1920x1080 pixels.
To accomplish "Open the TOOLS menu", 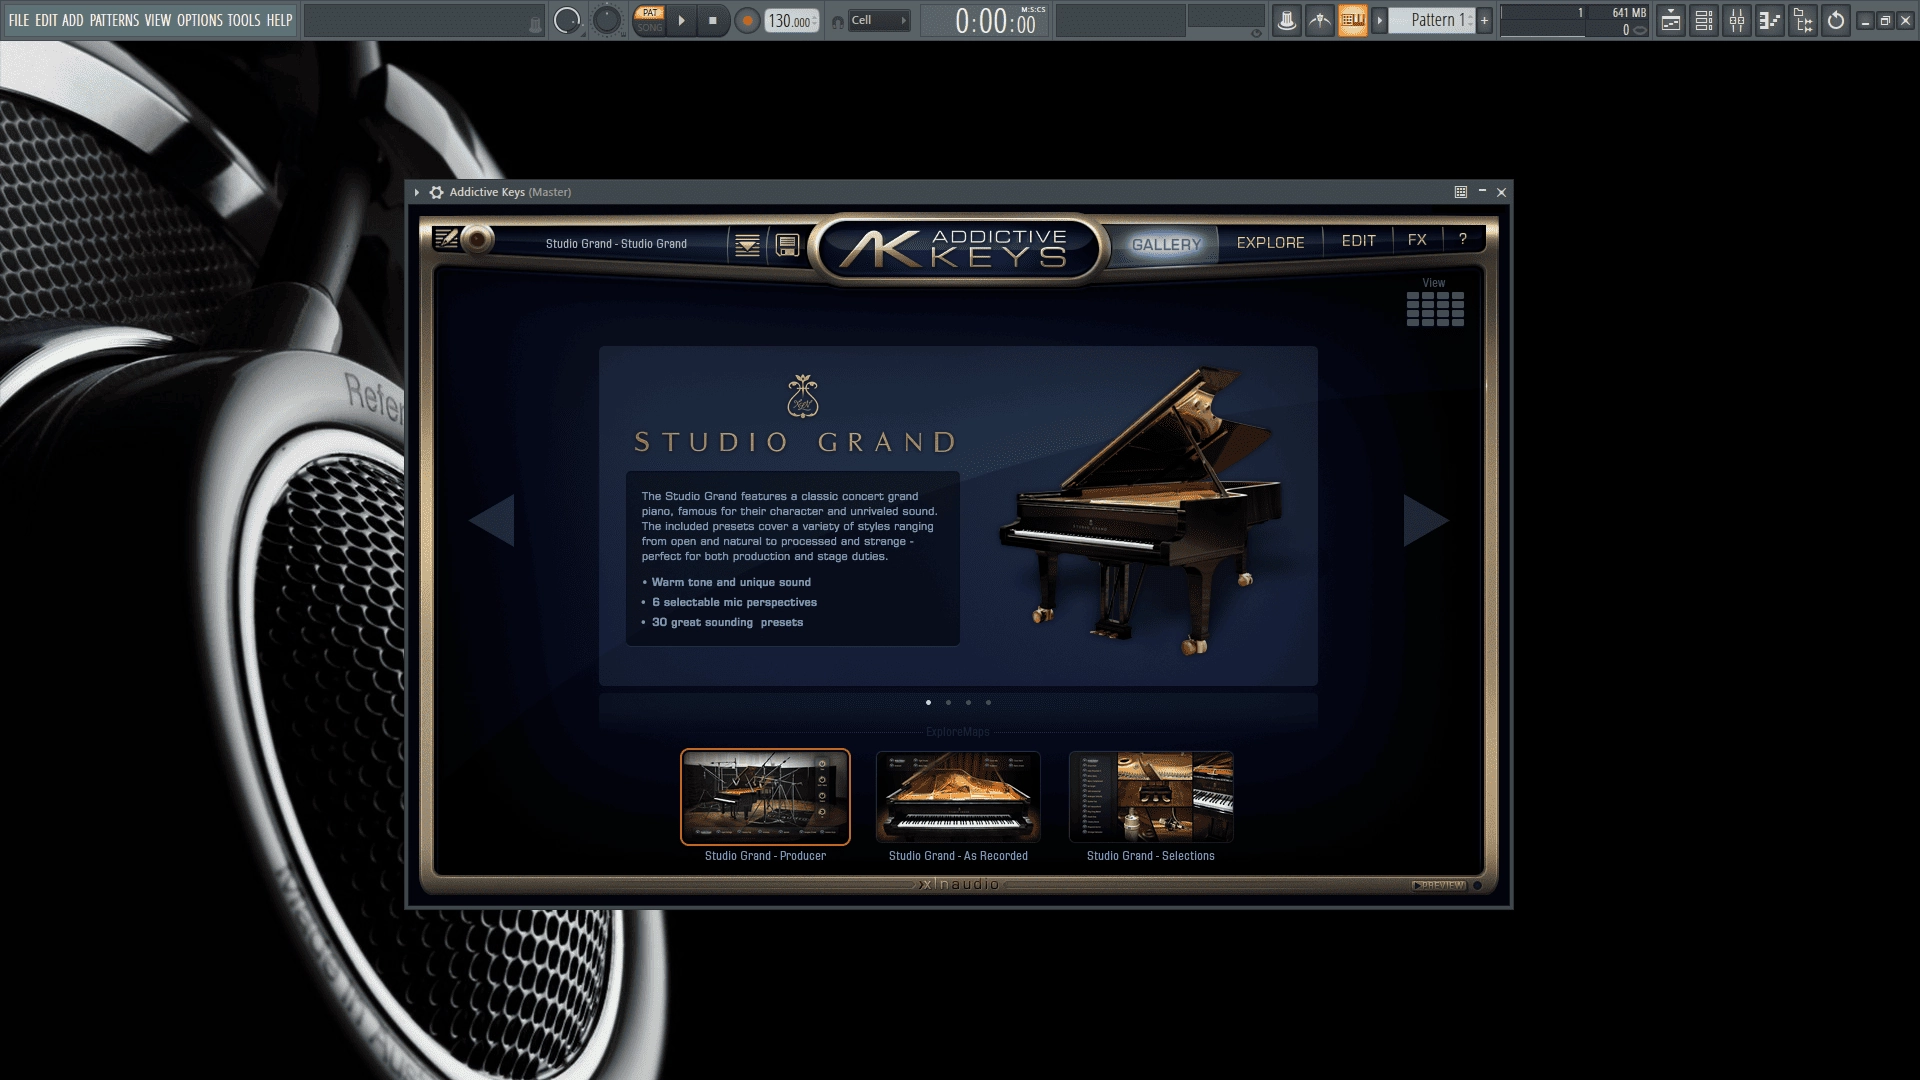I will 244,20.
